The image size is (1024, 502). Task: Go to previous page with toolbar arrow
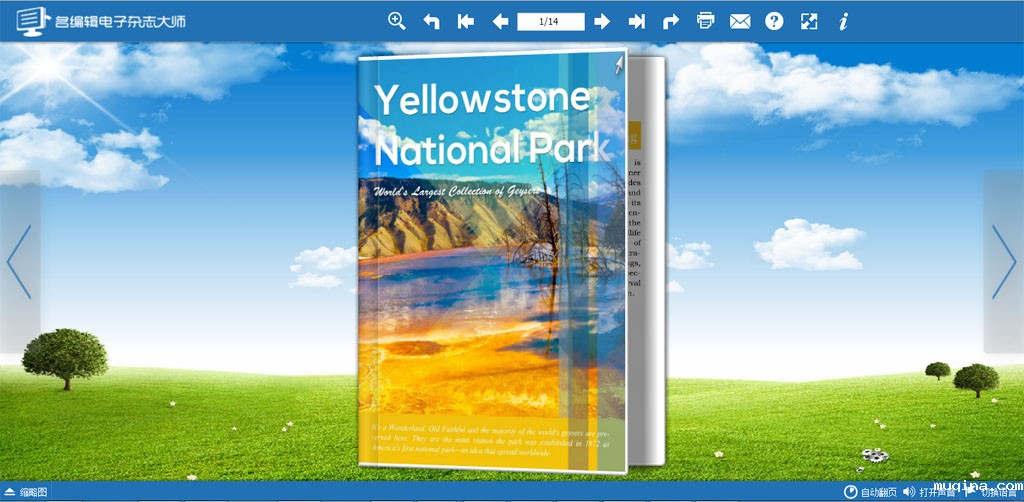[x=500, y=21]
